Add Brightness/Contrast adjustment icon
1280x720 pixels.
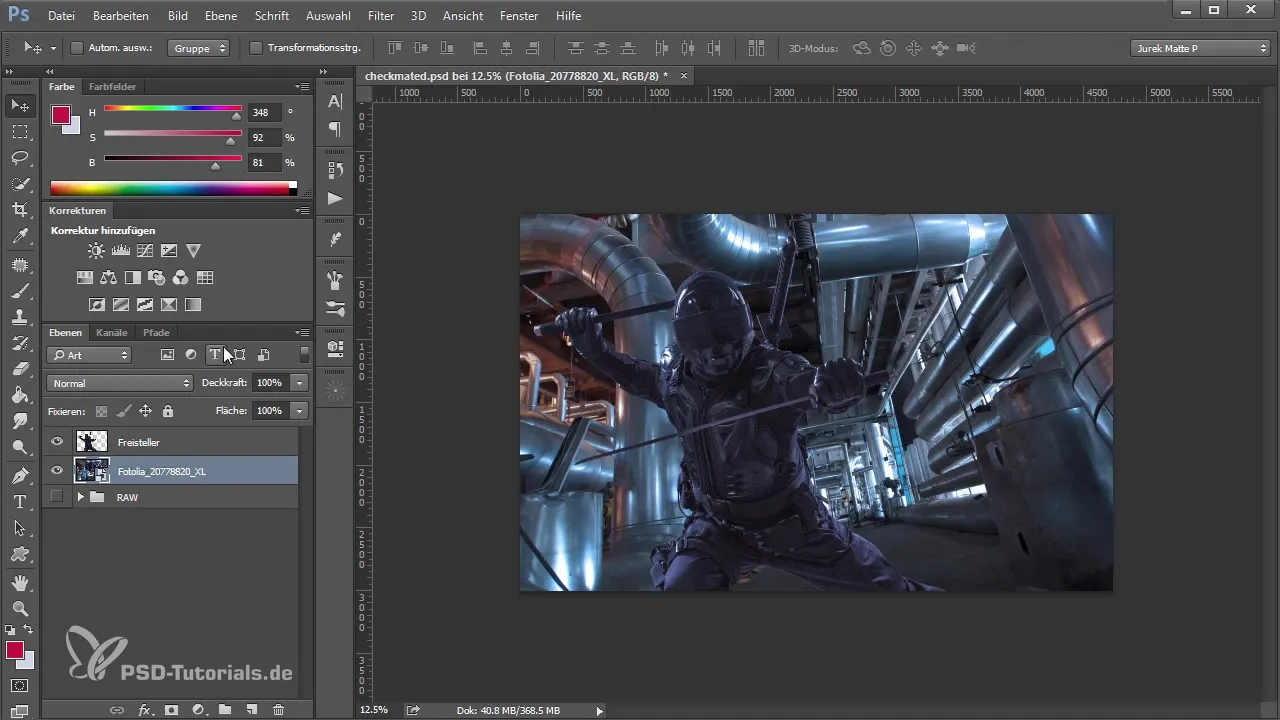96,251
